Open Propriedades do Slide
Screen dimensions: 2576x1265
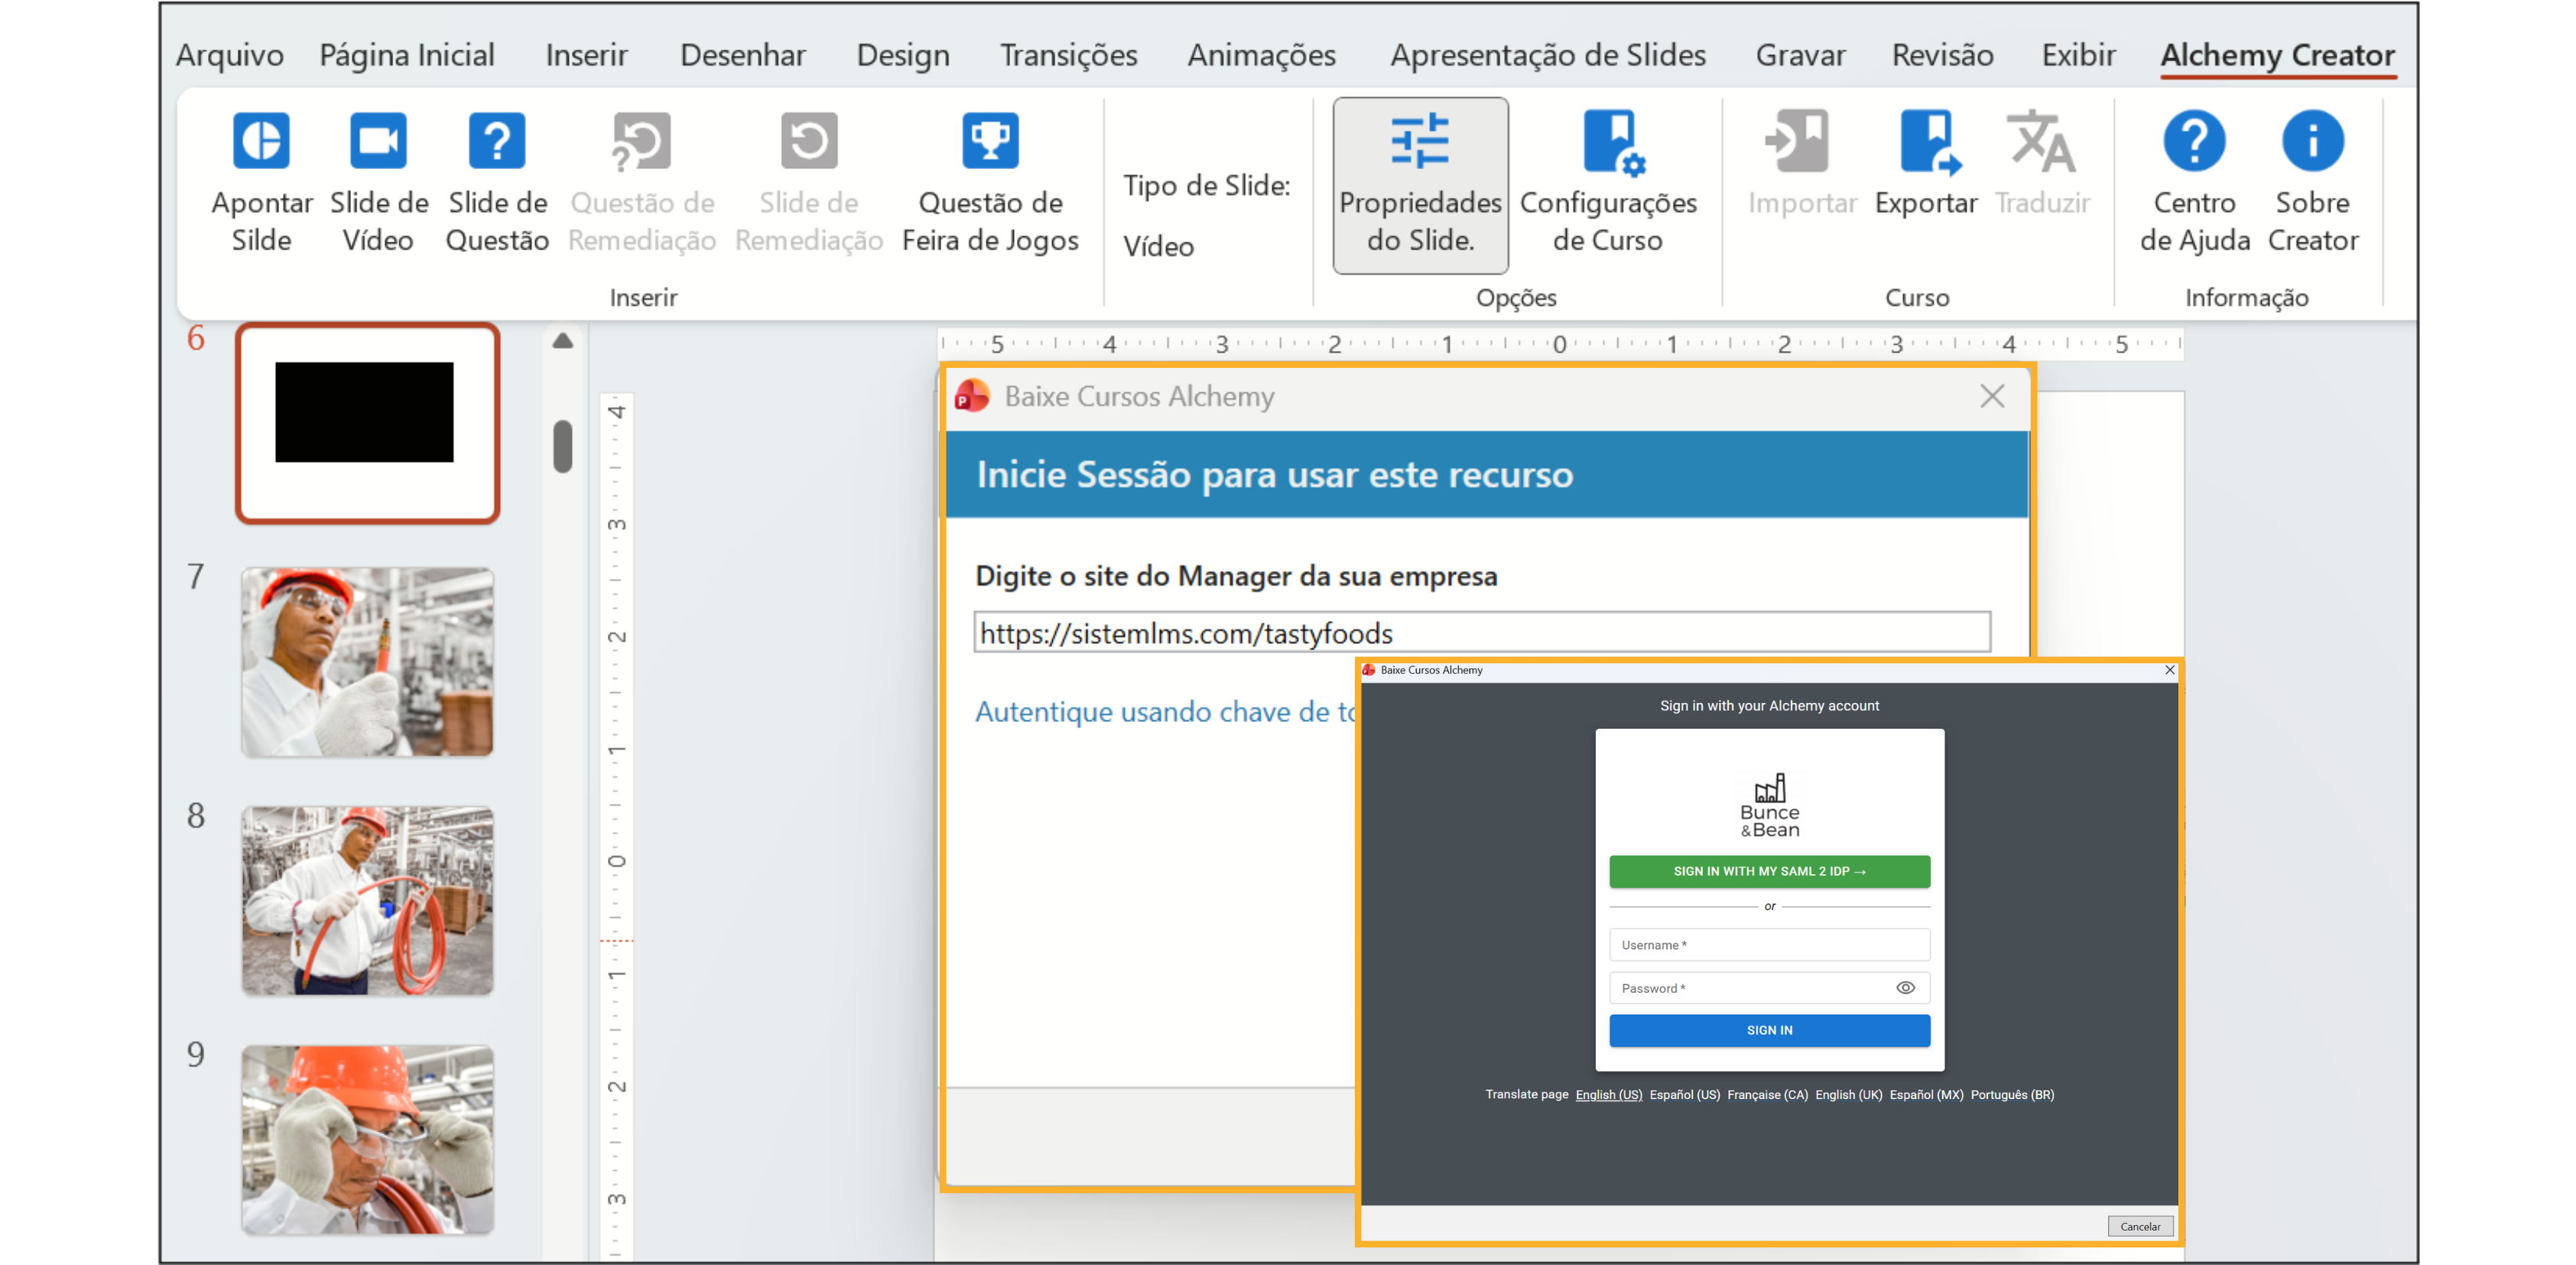pyautogui.click(x=1419, y=185)
